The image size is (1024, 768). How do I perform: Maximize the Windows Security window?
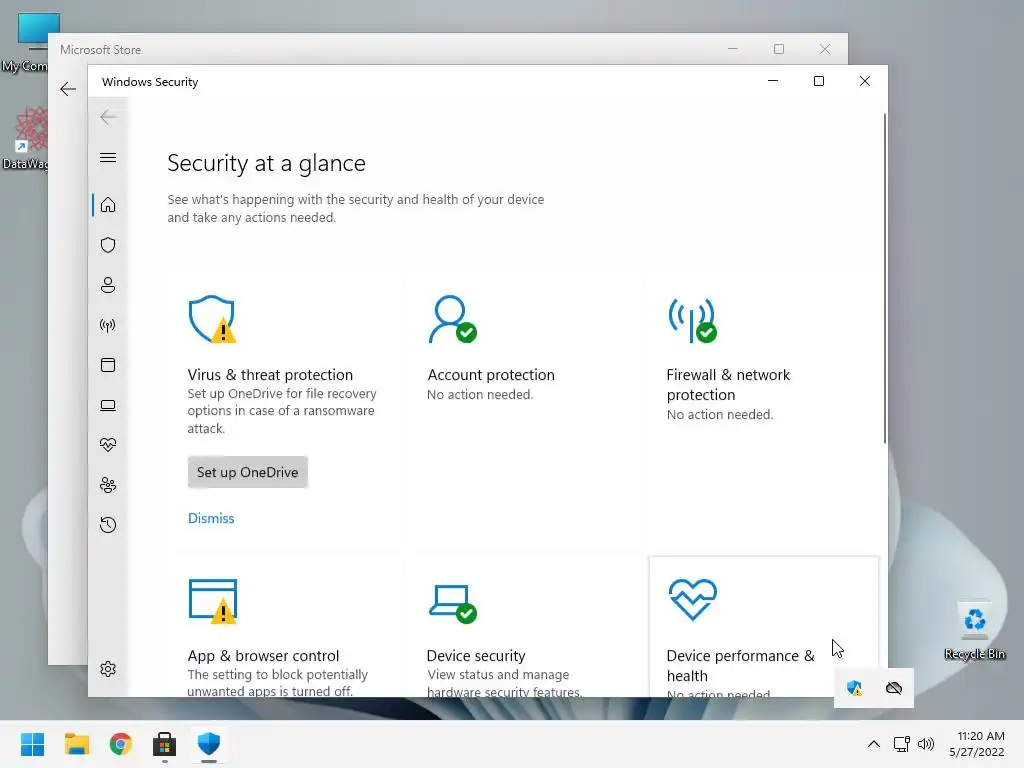pyautogui.click(x=819, y=81)
